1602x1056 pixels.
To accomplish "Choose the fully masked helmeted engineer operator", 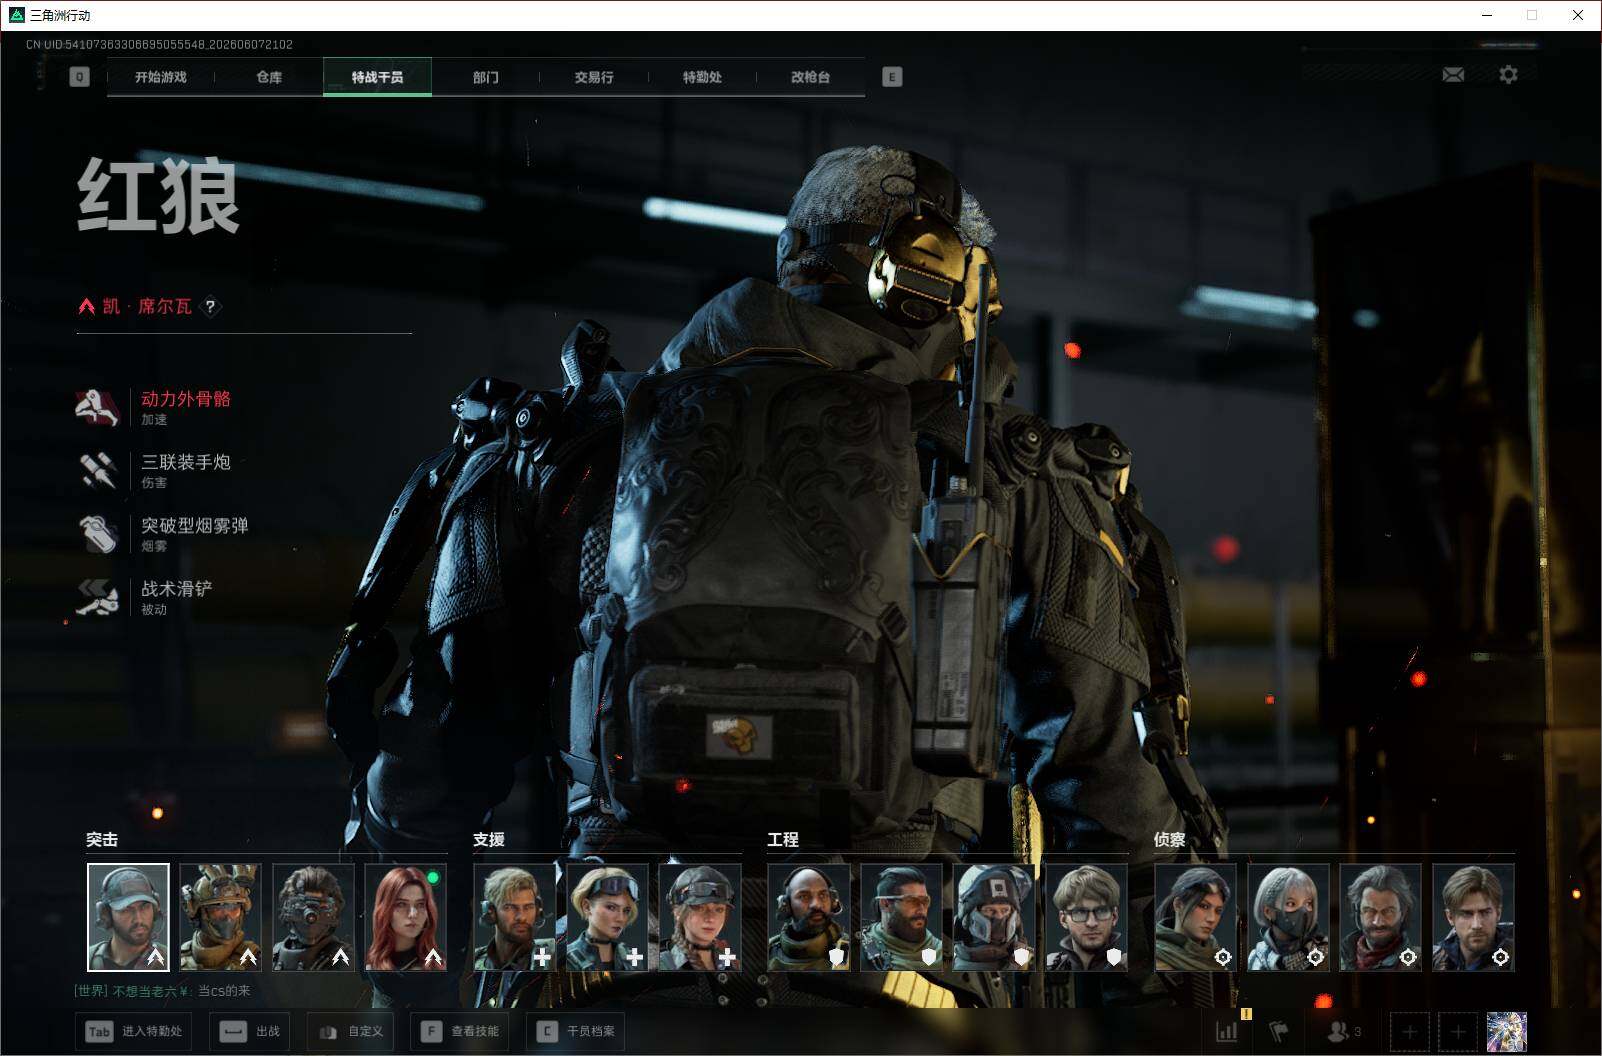I will pyautogui.click(x=994, y=917).
